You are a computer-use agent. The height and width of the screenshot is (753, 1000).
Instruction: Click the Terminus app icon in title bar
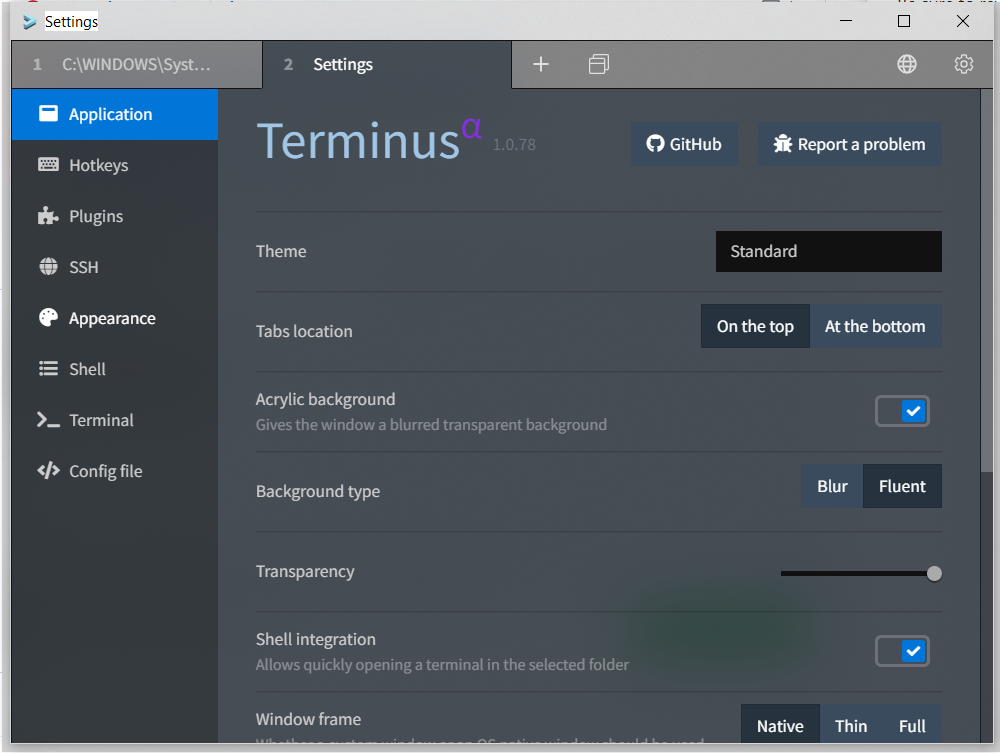point(29,22)
